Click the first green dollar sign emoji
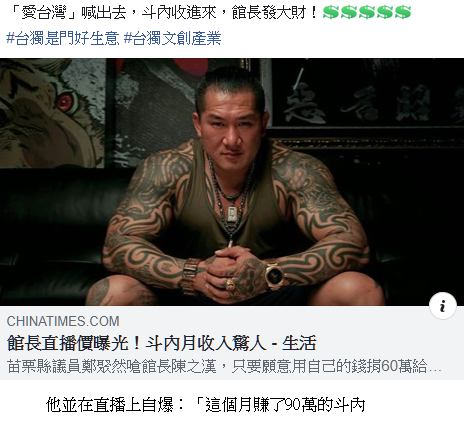 point(332,12)
